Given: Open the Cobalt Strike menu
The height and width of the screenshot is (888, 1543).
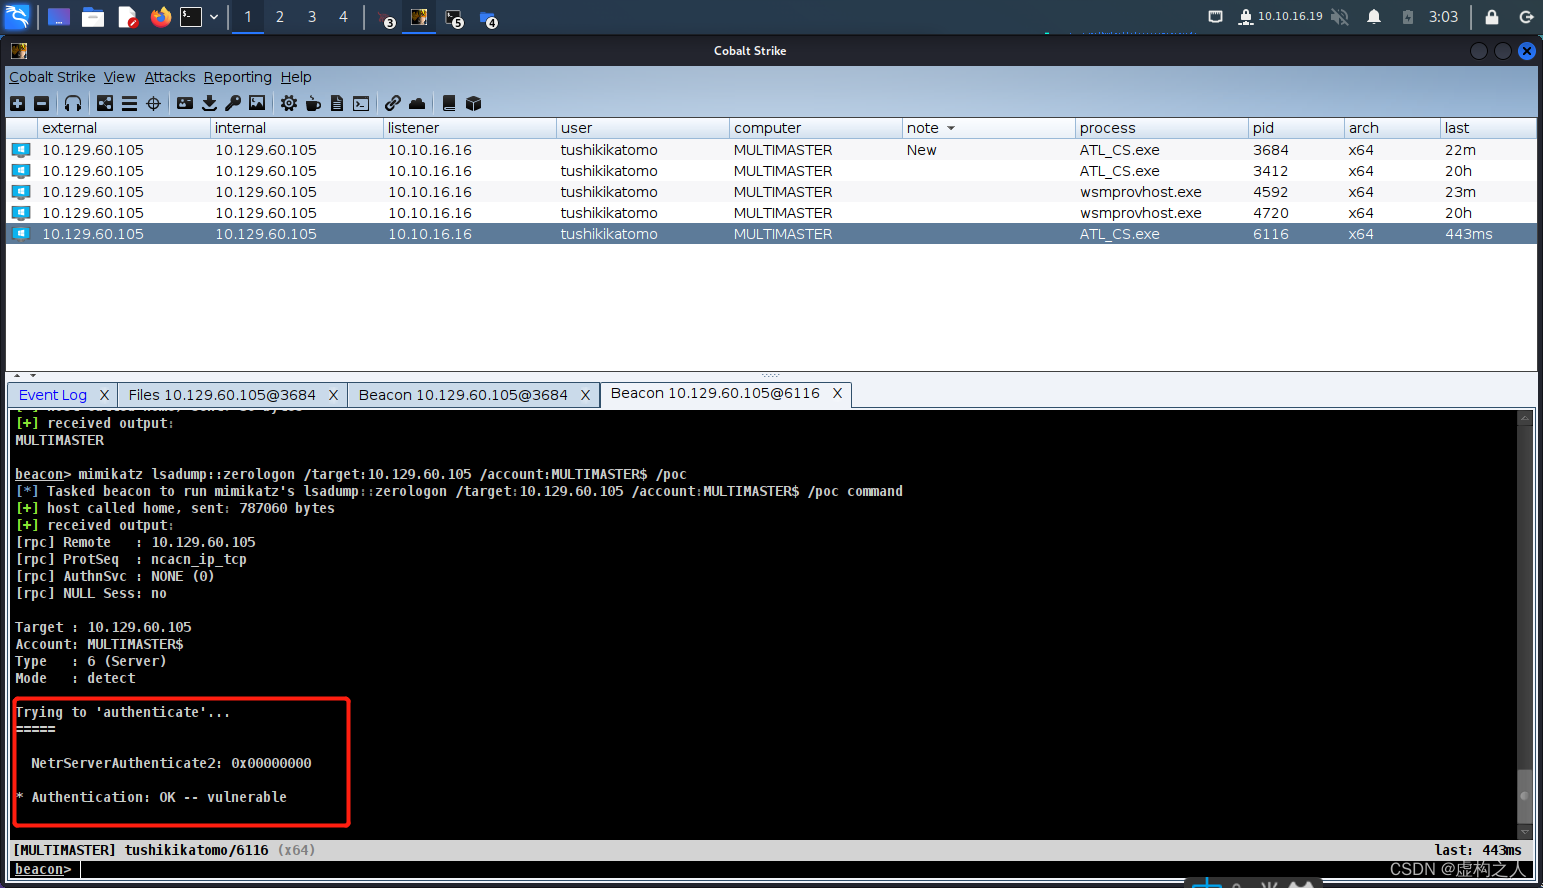Looking at the screenshot, I should tap(52, 77).
